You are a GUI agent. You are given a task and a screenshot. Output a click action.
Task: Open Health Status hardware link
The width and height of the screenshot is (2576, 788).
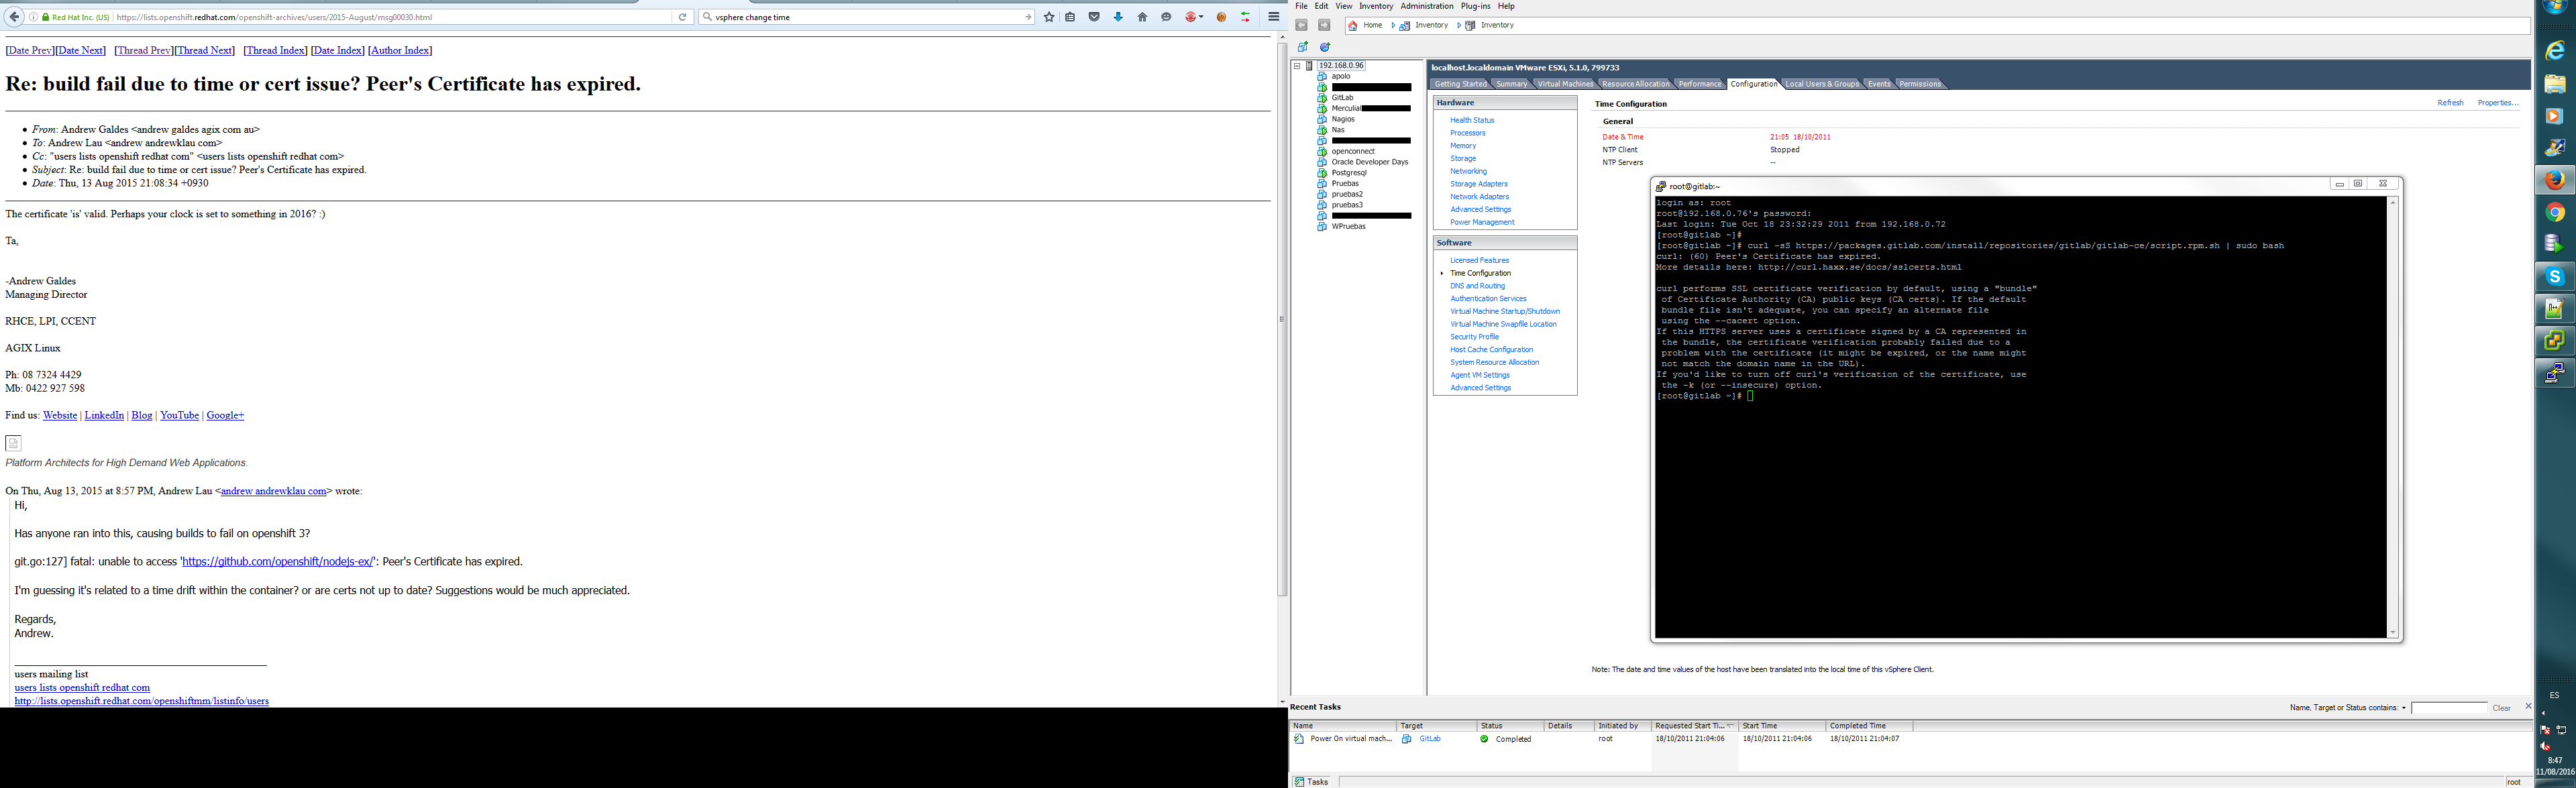[x=1472, y=120]
